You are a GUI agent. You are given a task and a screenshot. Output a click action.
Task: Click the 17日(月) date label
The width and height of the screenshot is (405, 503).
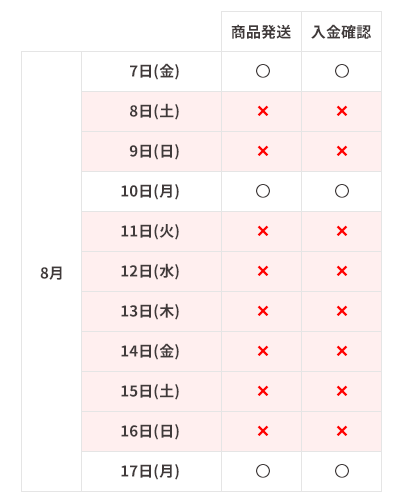point(150,471)
